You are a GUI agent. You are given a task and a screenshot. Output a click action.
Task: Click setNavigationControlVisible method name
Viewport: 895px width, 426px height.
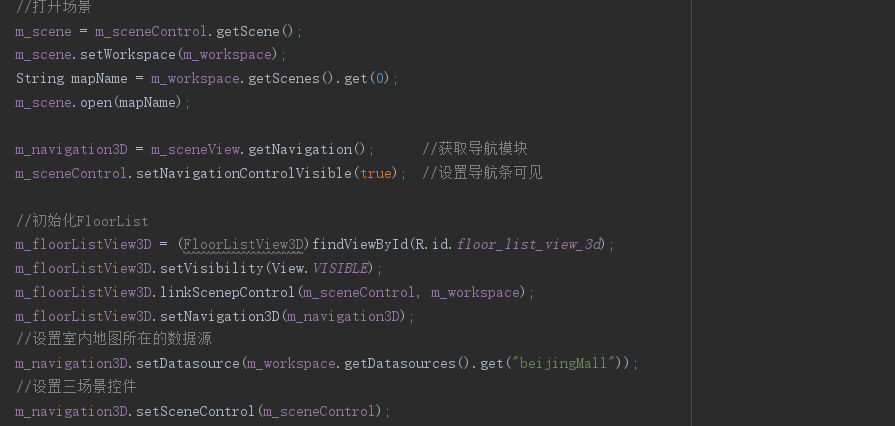[x=244, y=174]
